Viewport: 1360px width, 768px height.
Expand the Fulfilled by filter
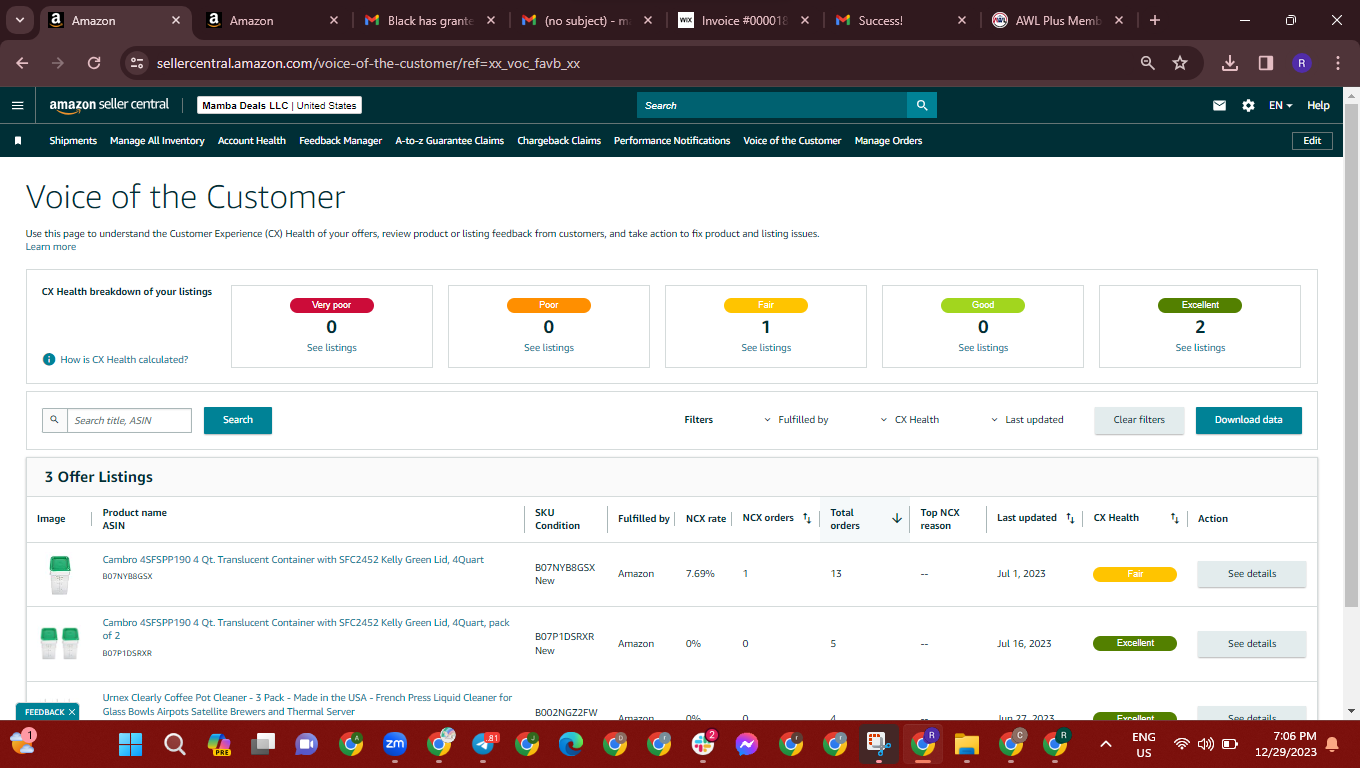point(796,420)
